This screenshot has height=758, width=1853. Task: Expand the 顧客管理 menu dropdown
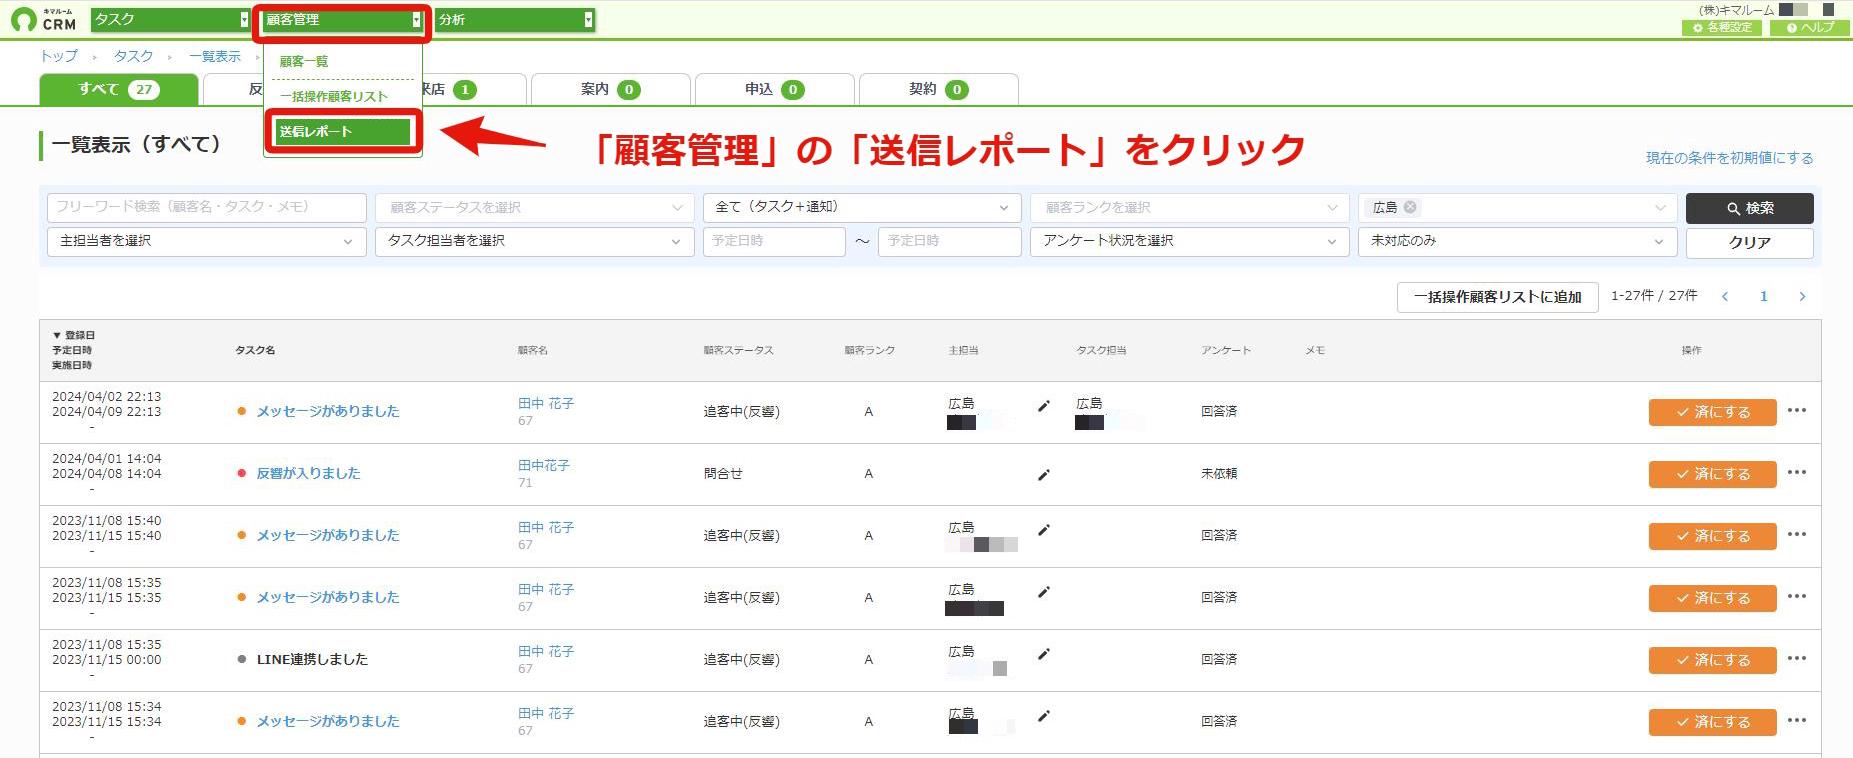(x=343, y=19)
